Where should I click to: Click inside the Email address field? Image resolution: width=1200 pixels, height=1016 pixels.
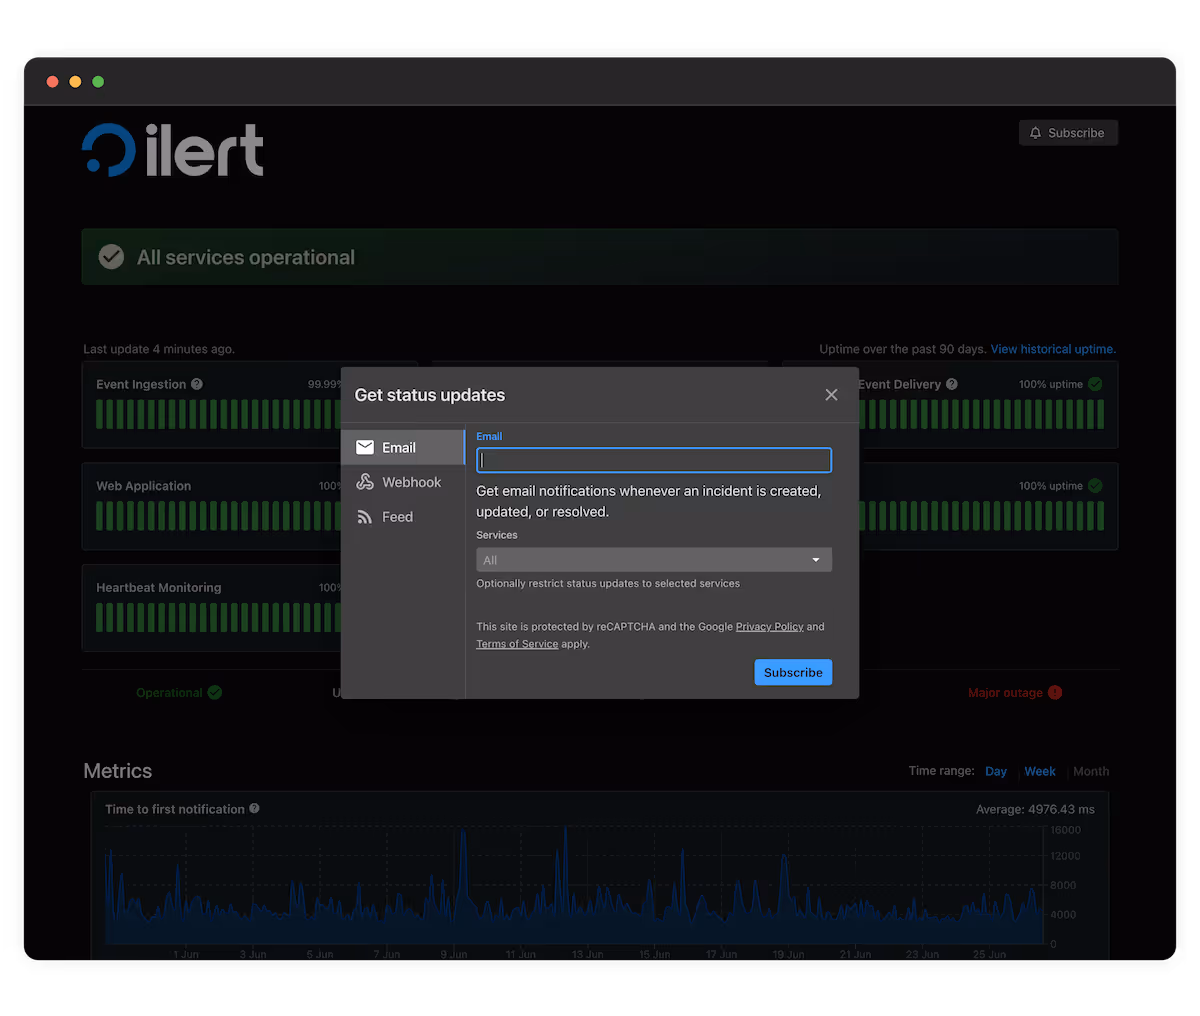pyautogui.click(x=653, y=460)
